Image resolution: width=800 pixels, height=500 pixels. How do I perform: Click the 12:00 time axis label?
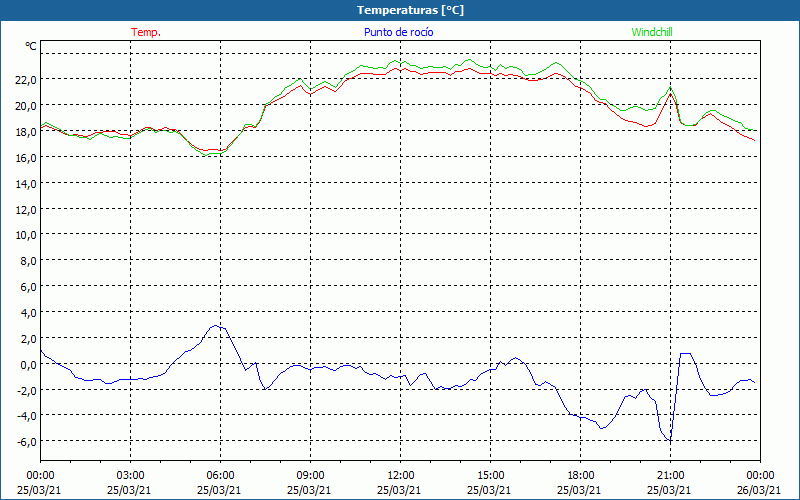point(401,476)
